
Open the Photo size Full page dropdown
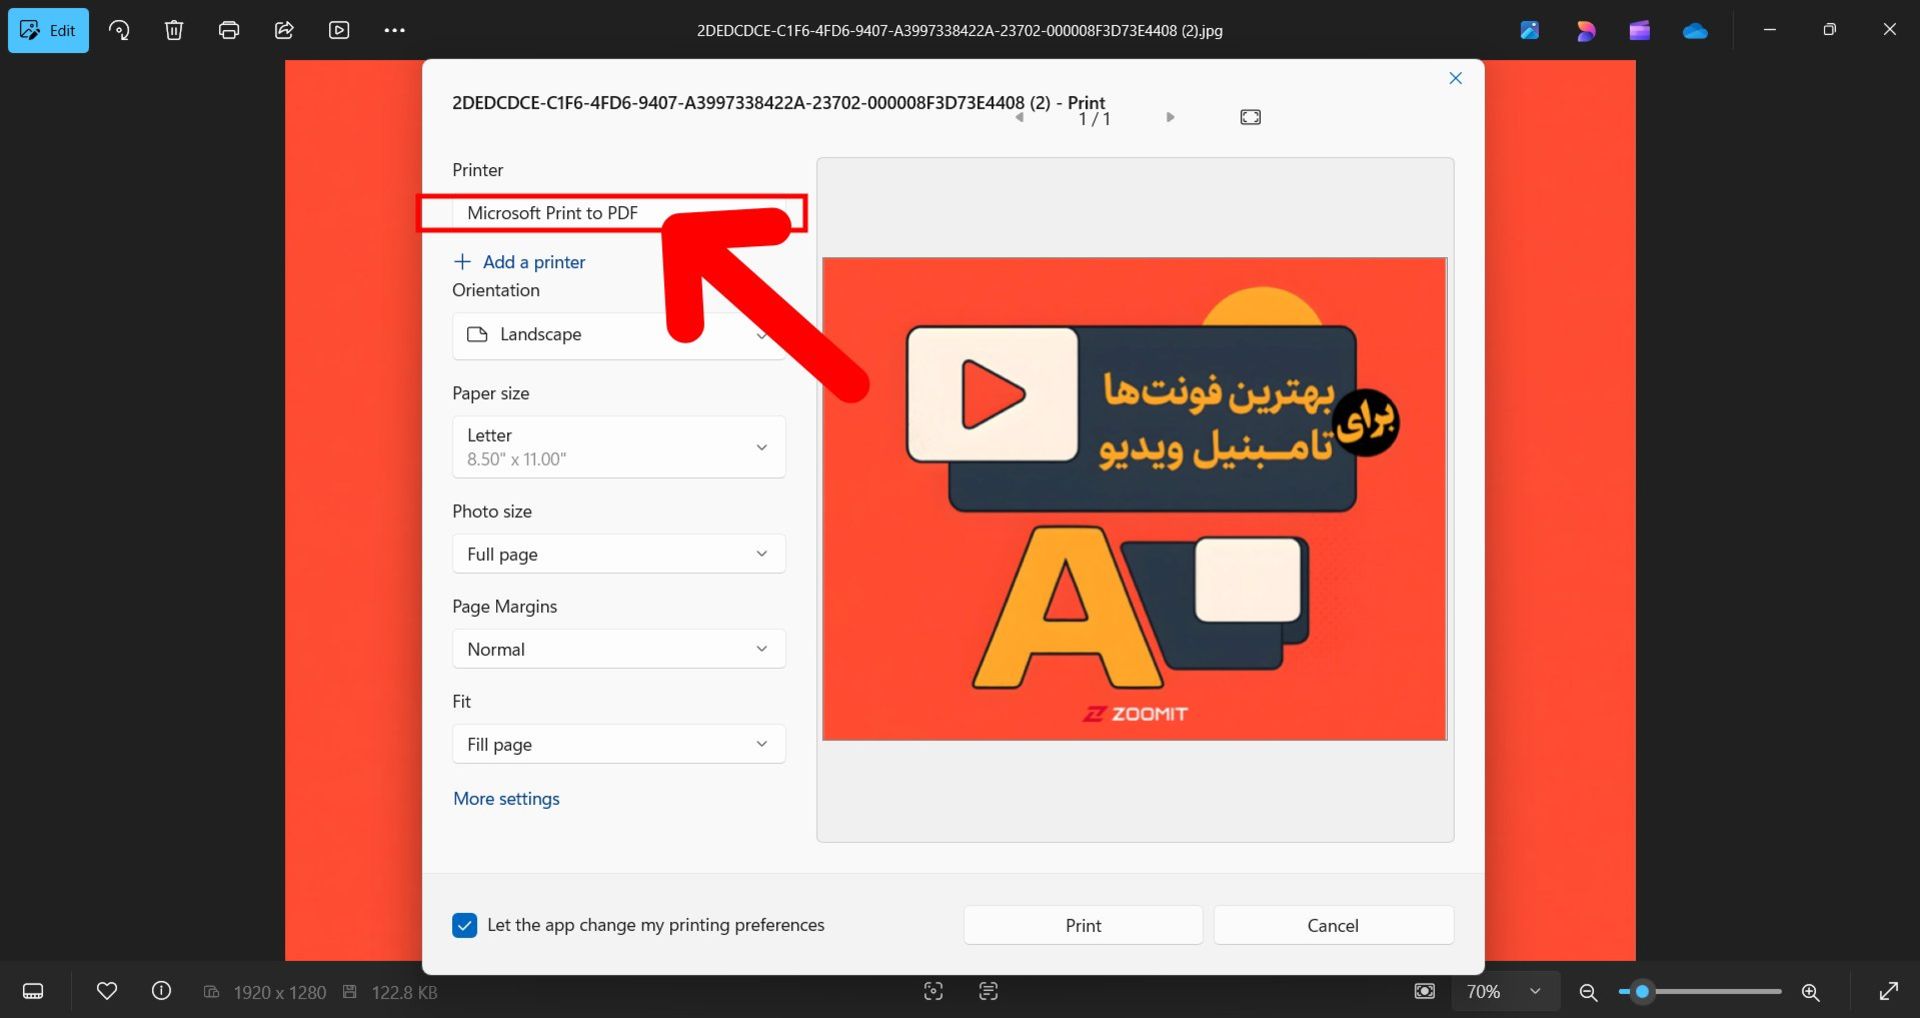(x=618, y=554)
